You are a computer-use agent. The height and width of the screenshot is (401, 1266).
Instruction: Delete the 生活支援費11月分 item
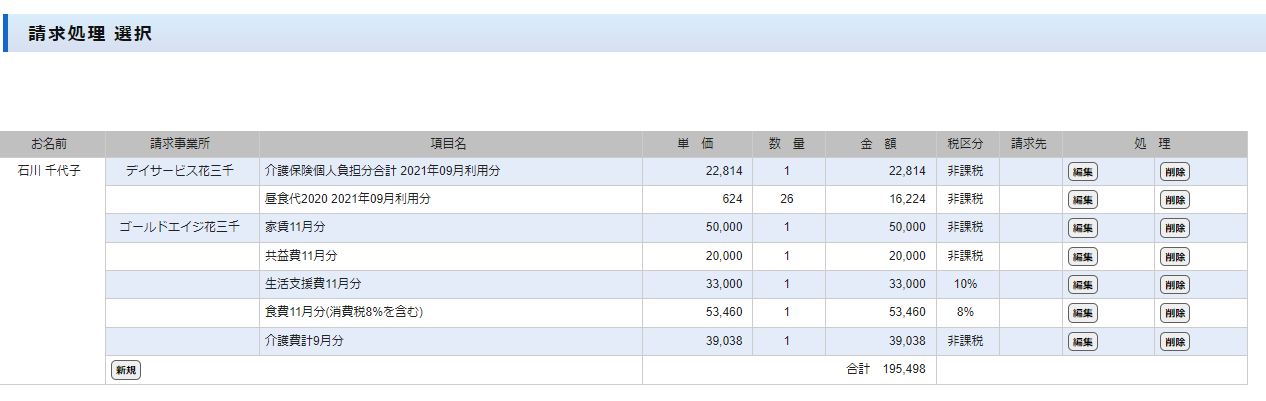pyautogui.click(x=1174, y=285)
